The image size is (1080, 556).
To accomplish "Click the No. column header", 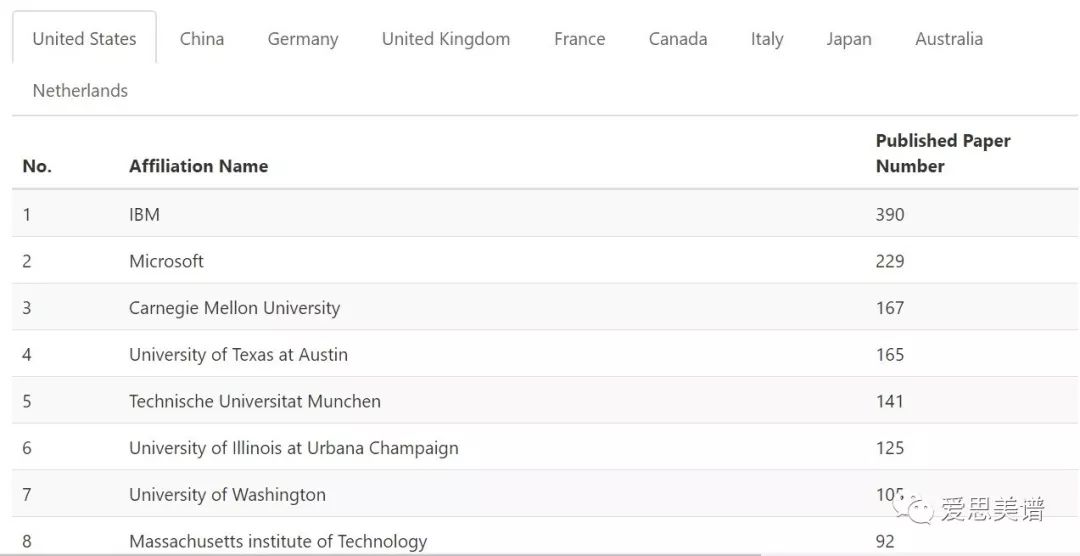I will [37, 166].
